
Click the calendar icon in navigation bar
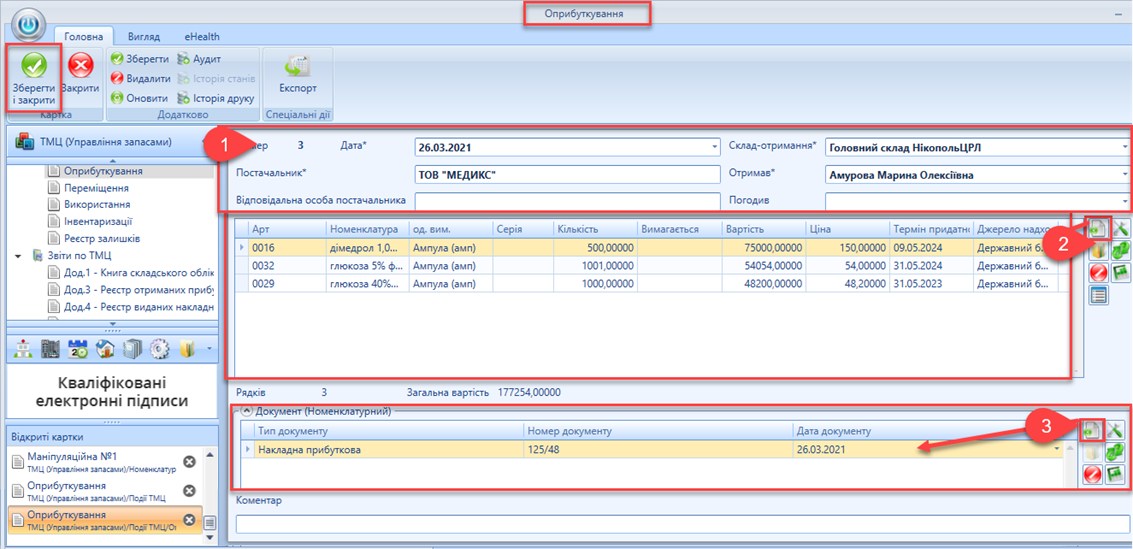coord(77,349)
